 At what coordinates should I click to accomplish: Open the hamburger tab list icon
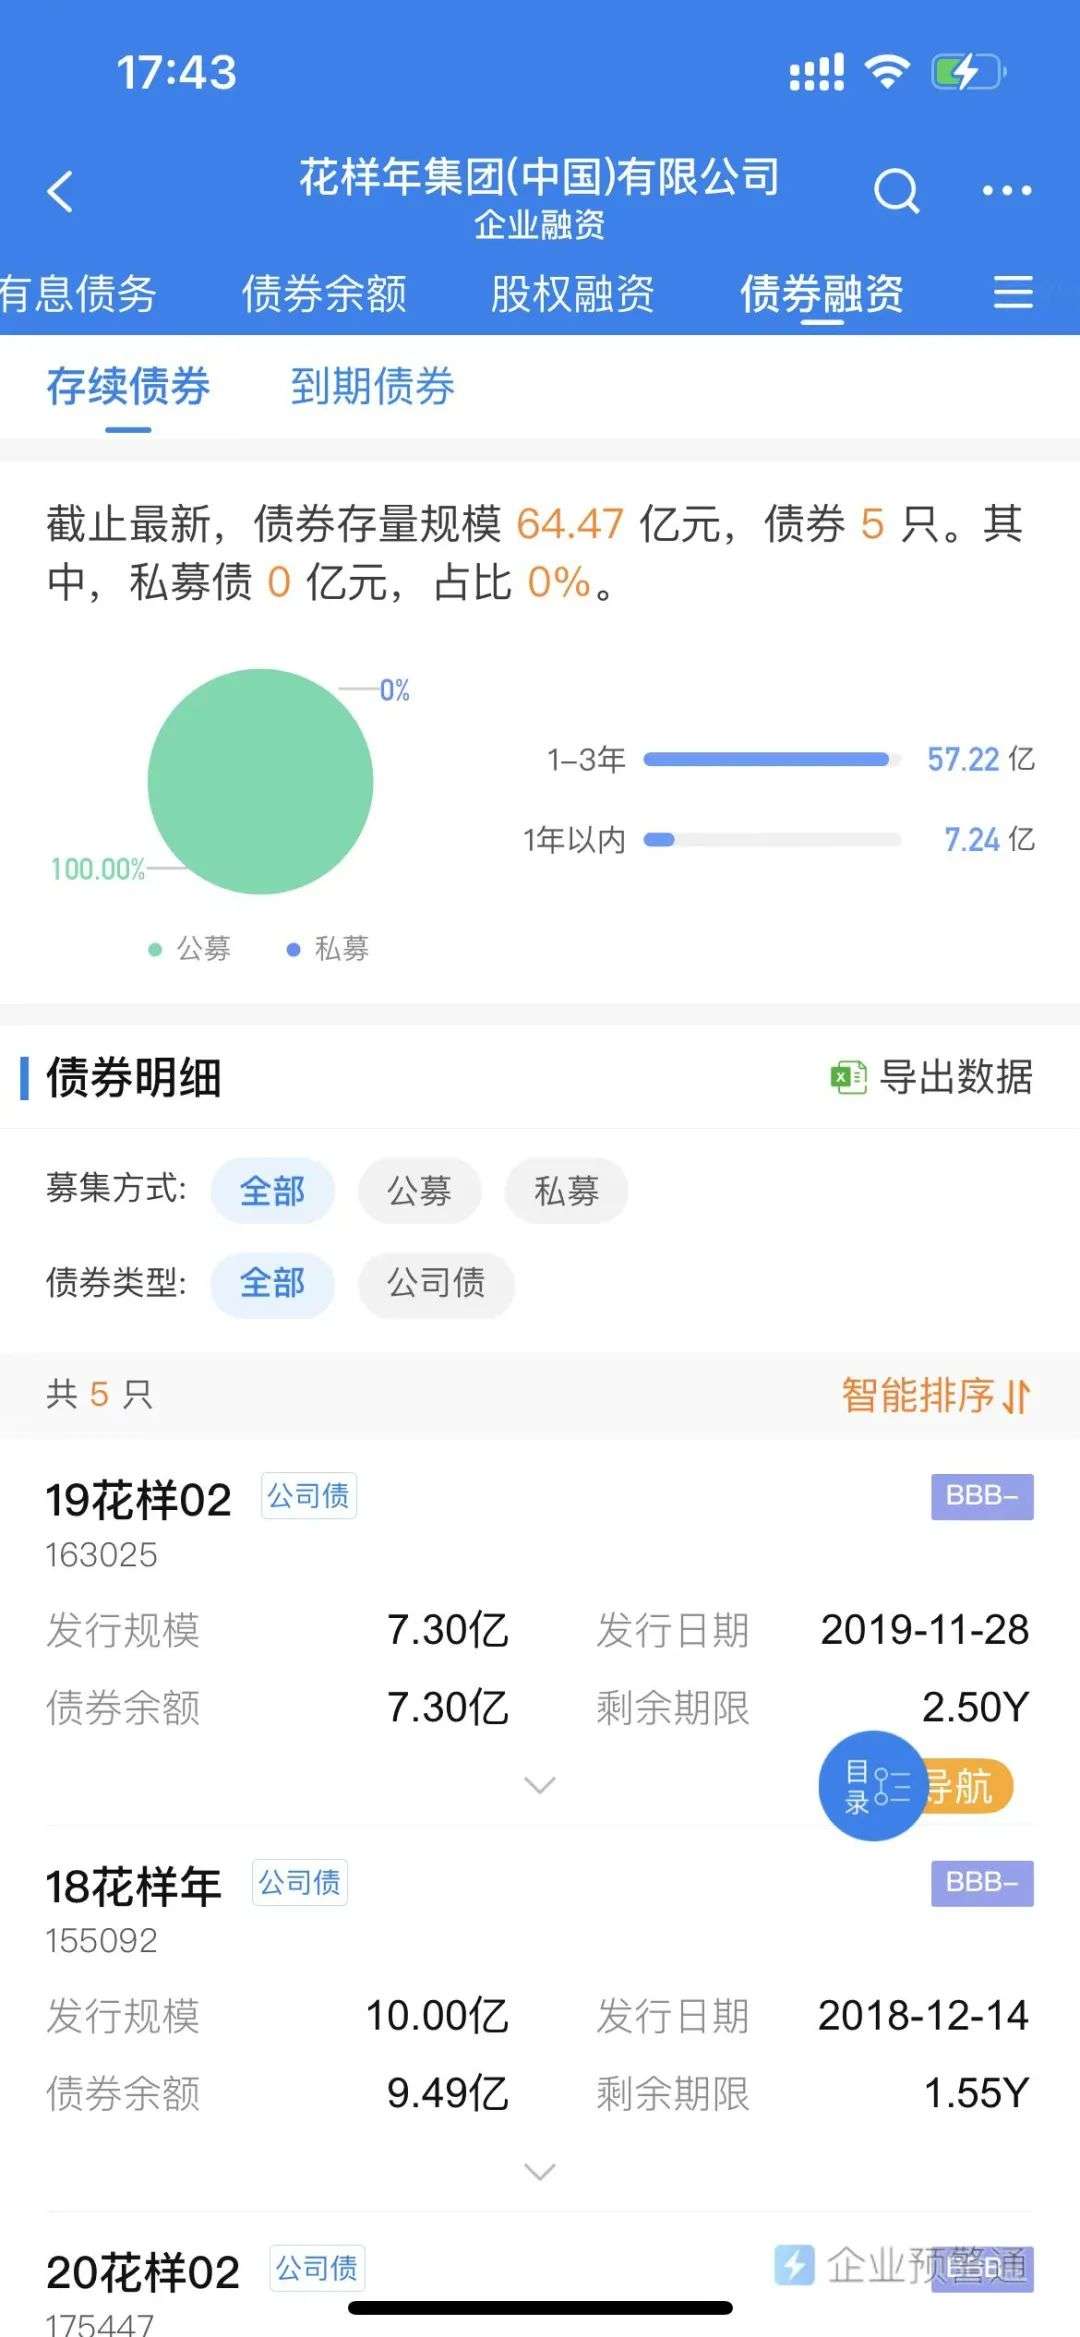pyautogui.click(x=1013, y=292)
